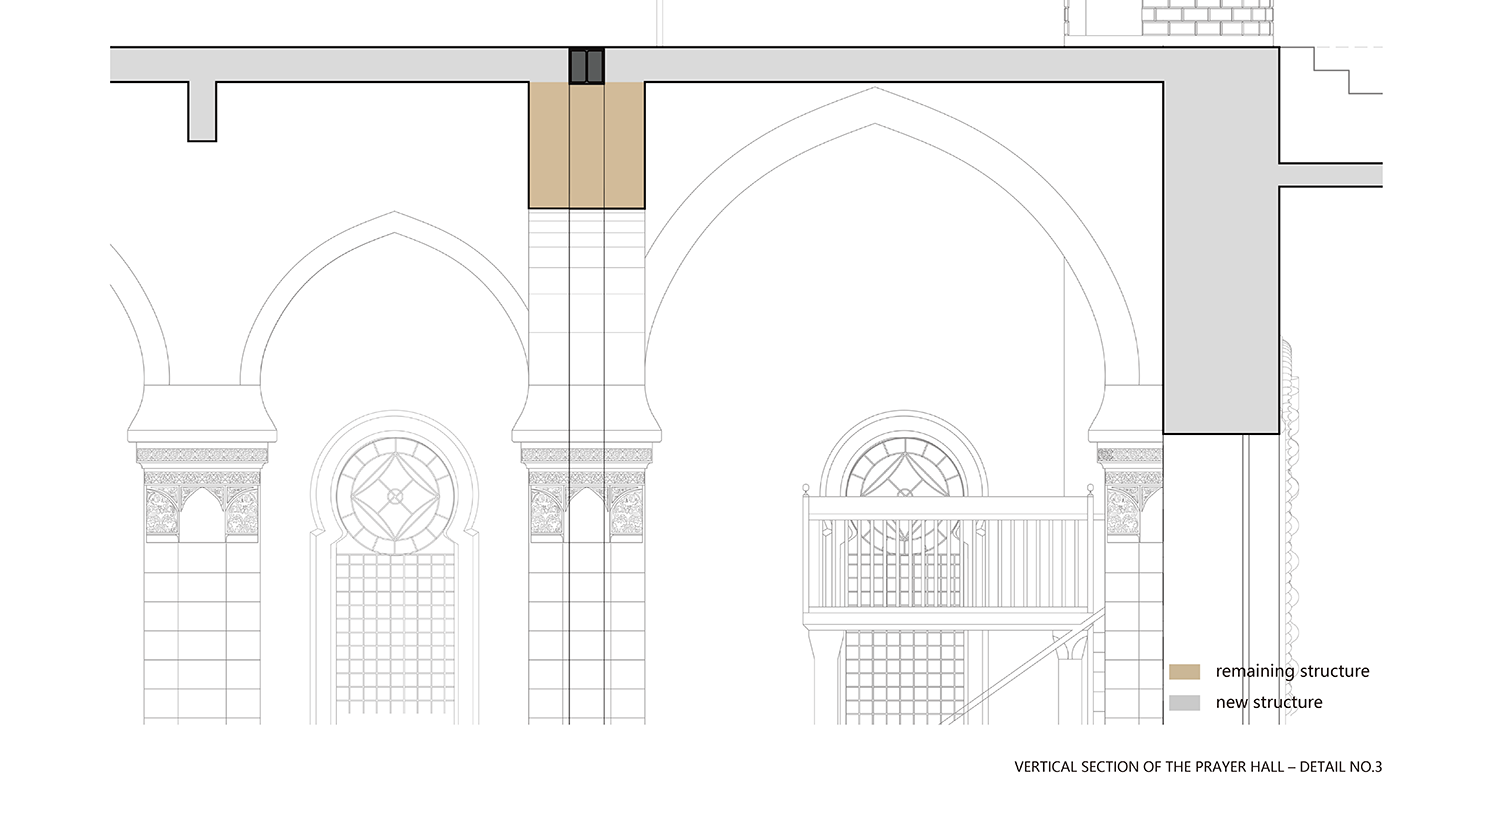This screenshot has height=826, width=1485.
Task: Click the balcony railing in the drawing
Action: (948, 559)
